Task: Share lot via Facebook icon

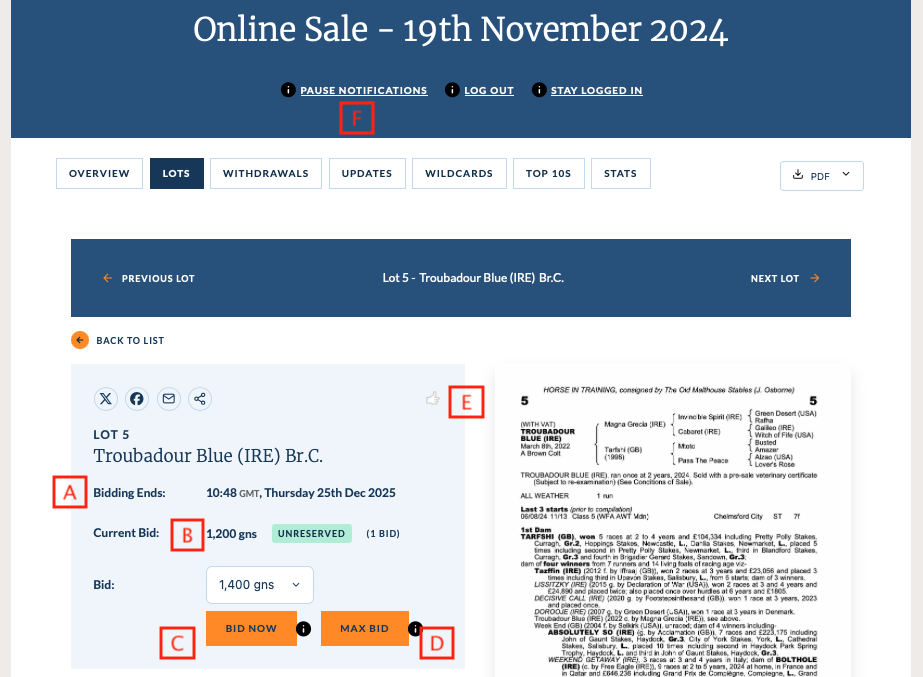Action: pyautogui.click(x=137, y=399)
